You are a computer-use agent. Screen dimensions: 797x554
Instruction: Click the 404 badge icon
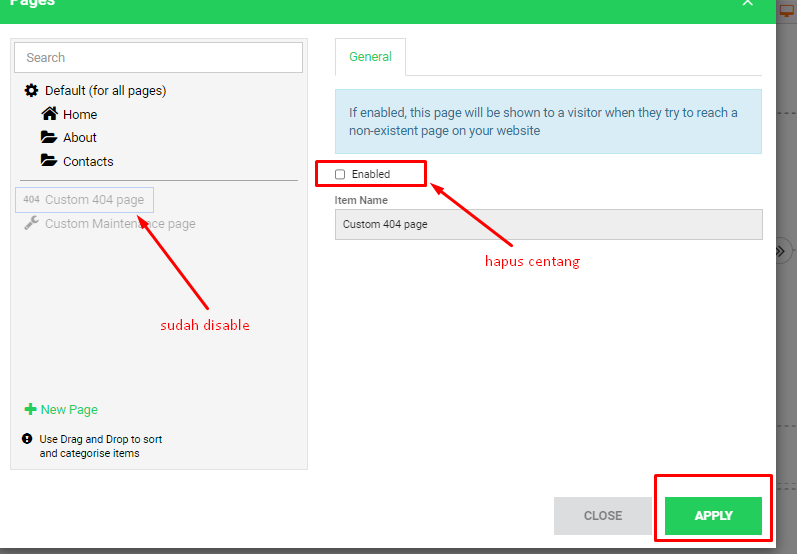coord(31,200)
